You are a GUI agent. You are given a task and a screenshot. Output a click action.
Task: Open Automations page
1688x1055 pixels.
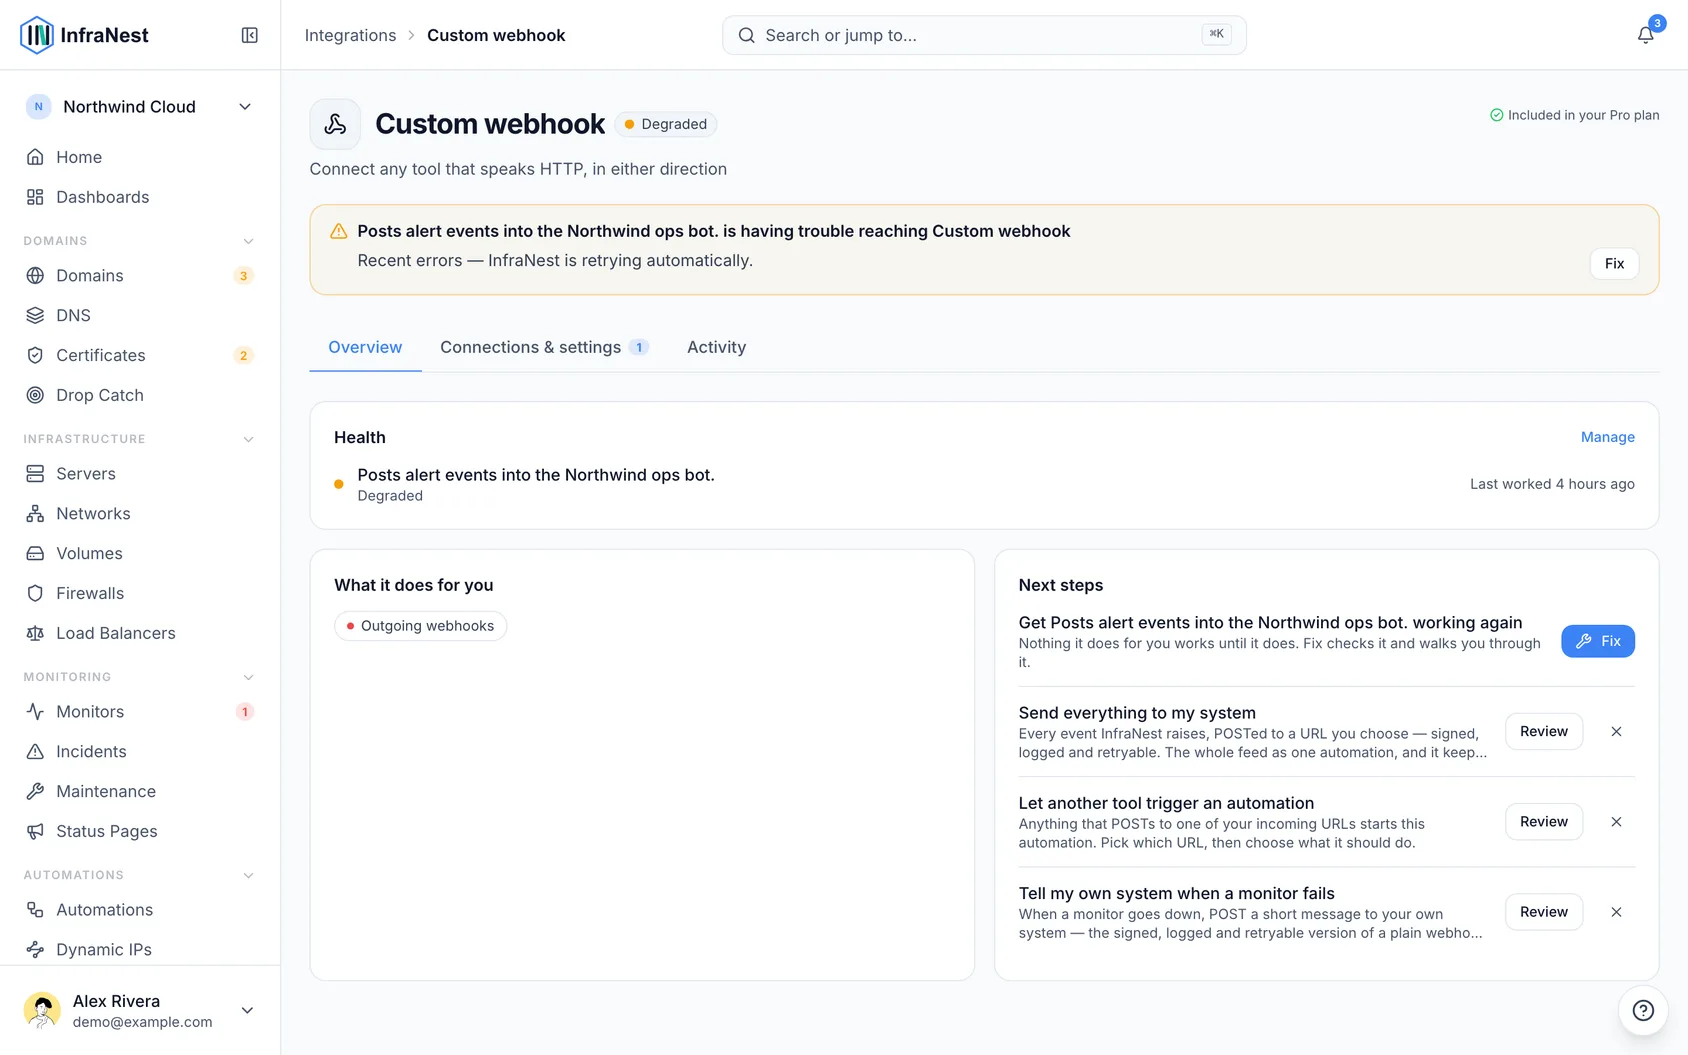140,909
